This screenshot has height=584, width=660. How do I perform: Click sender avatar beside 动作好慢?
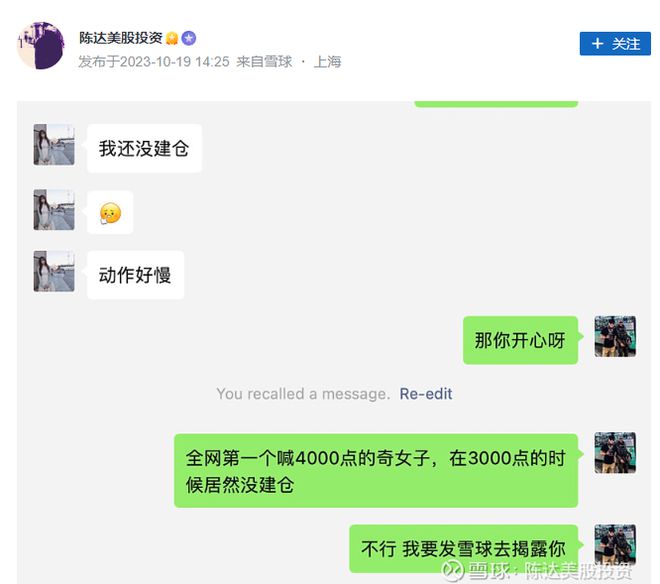click(x=54, y=271)
